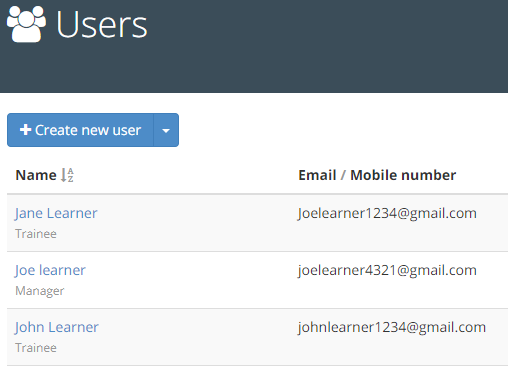
Task: Select email joelearner4321@gmail.com
Action: (387, 270)
